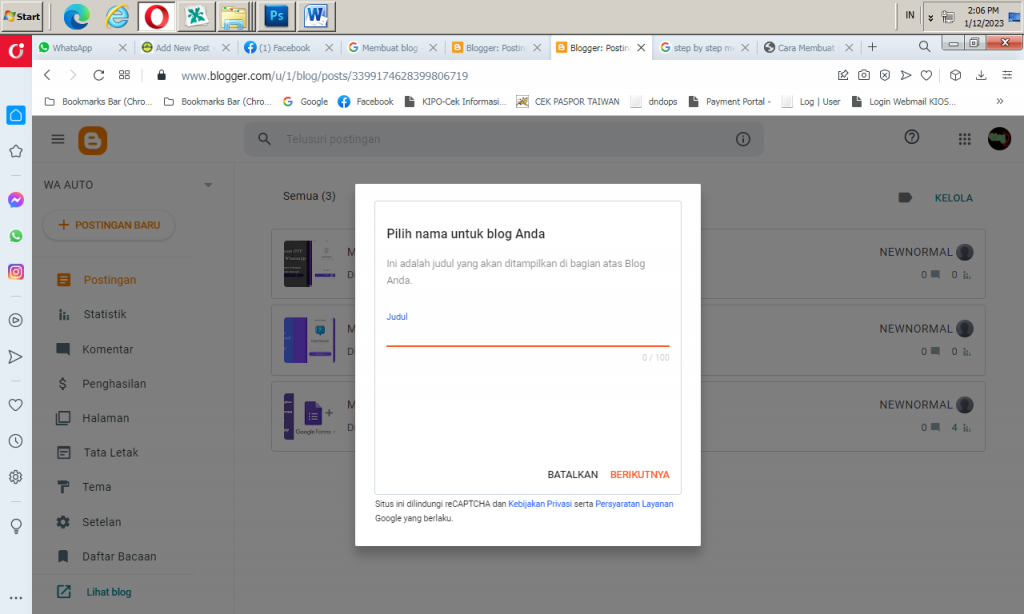The height and width of the screenshot is (614, 1024).
Task: Switch to the Add New Post tab
Action: click(185, 47)
